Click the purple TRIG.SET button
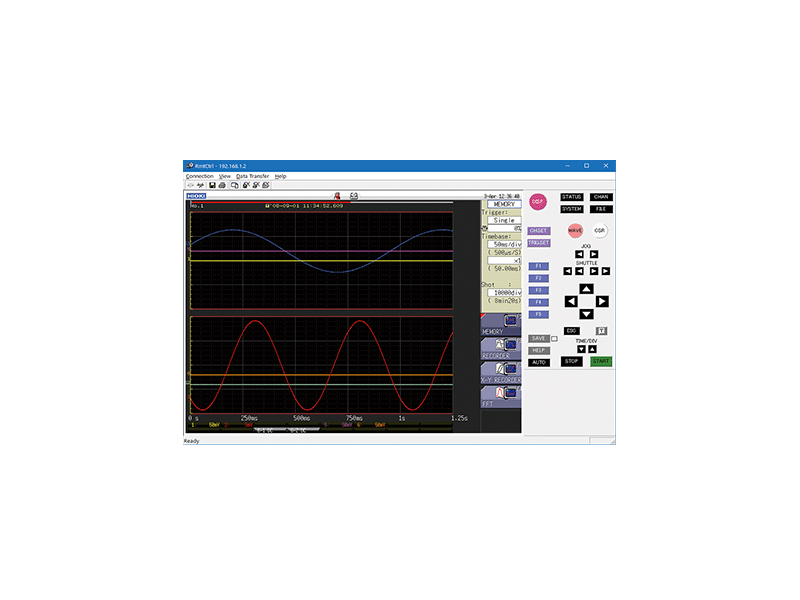This screenshot has width=800, height=600. (538, 243)
